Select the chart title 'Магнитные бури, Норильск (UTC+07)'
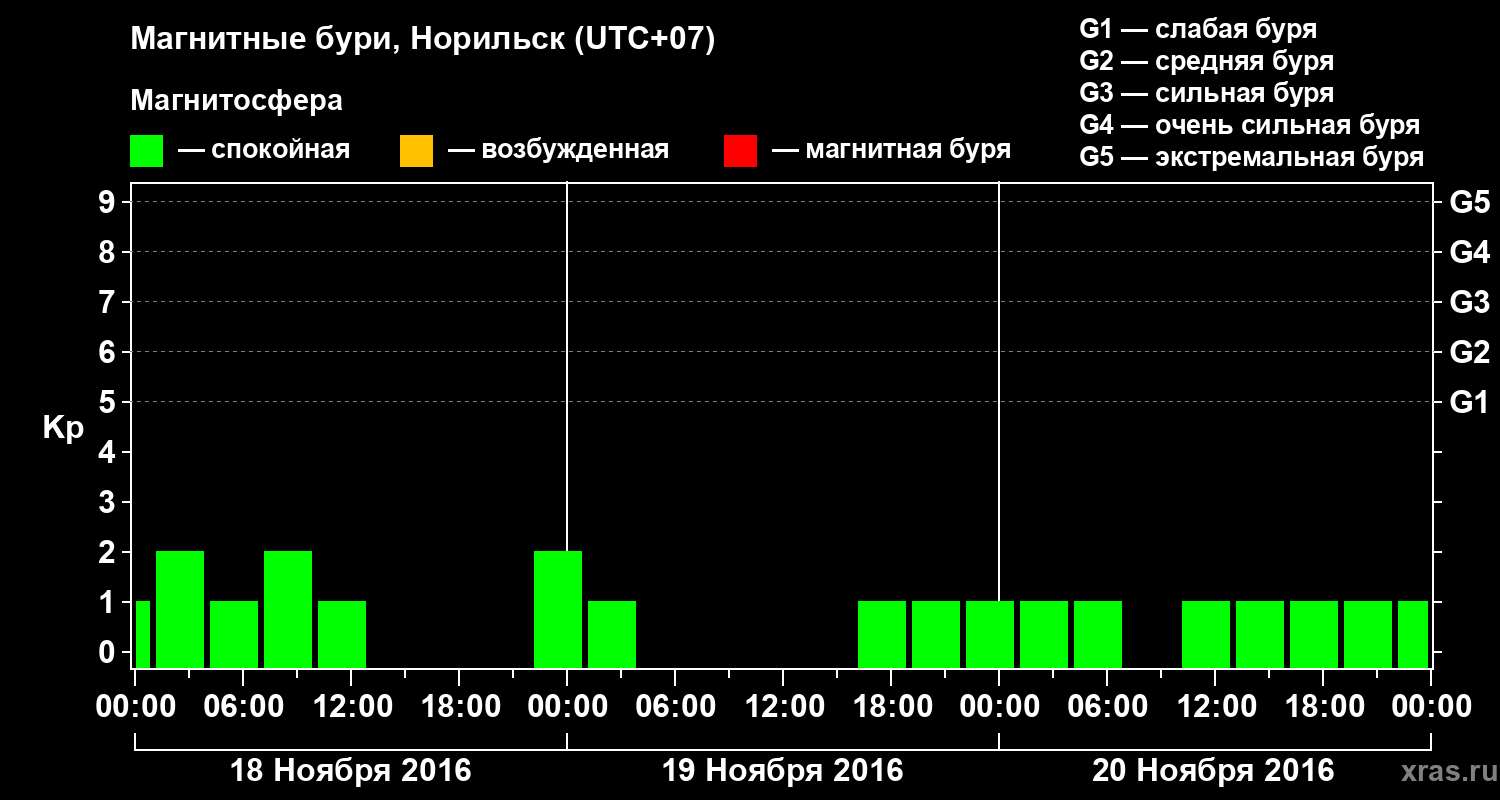Viewport: 1500px width, 800px height. pyautogui.click(x=423, y=40)
